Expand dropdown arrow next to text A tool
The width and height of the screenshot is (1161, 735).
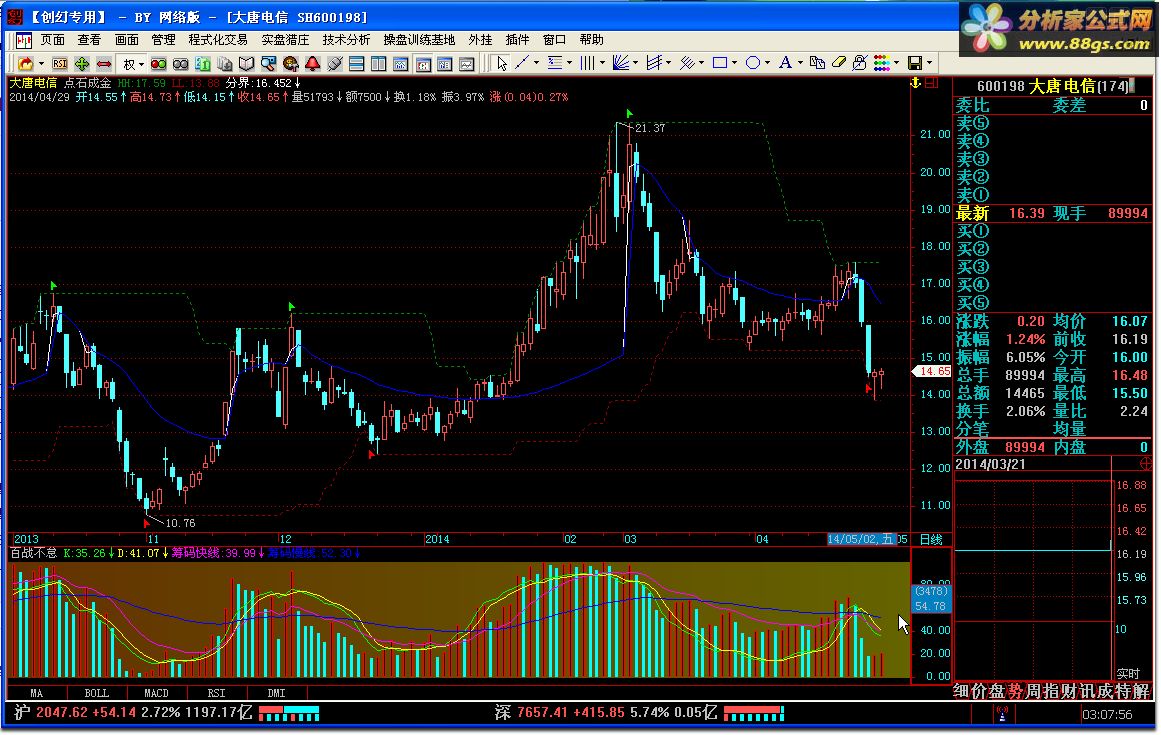click(x=800, y=63)
